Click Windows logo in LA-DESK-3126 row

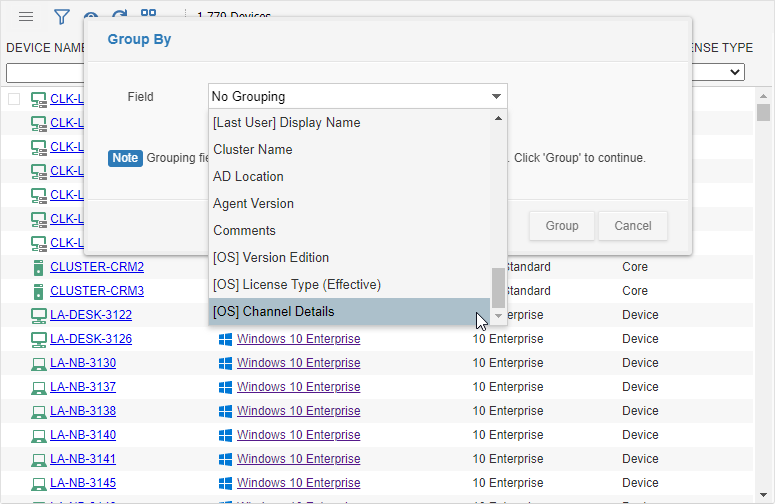[x=225, y=339]
